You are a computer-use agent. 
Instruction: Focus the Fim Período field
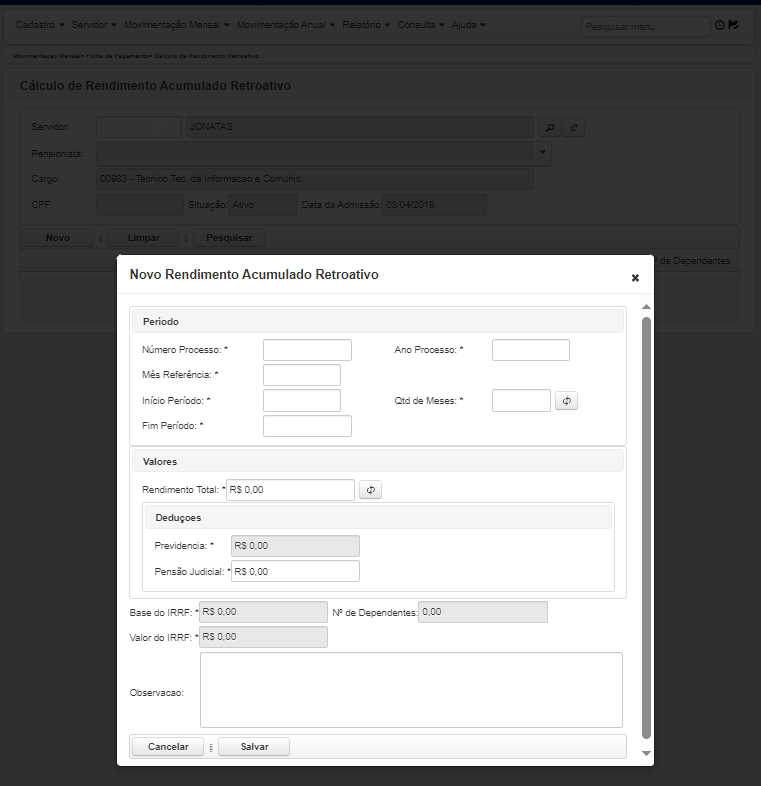tap(307, 426)
